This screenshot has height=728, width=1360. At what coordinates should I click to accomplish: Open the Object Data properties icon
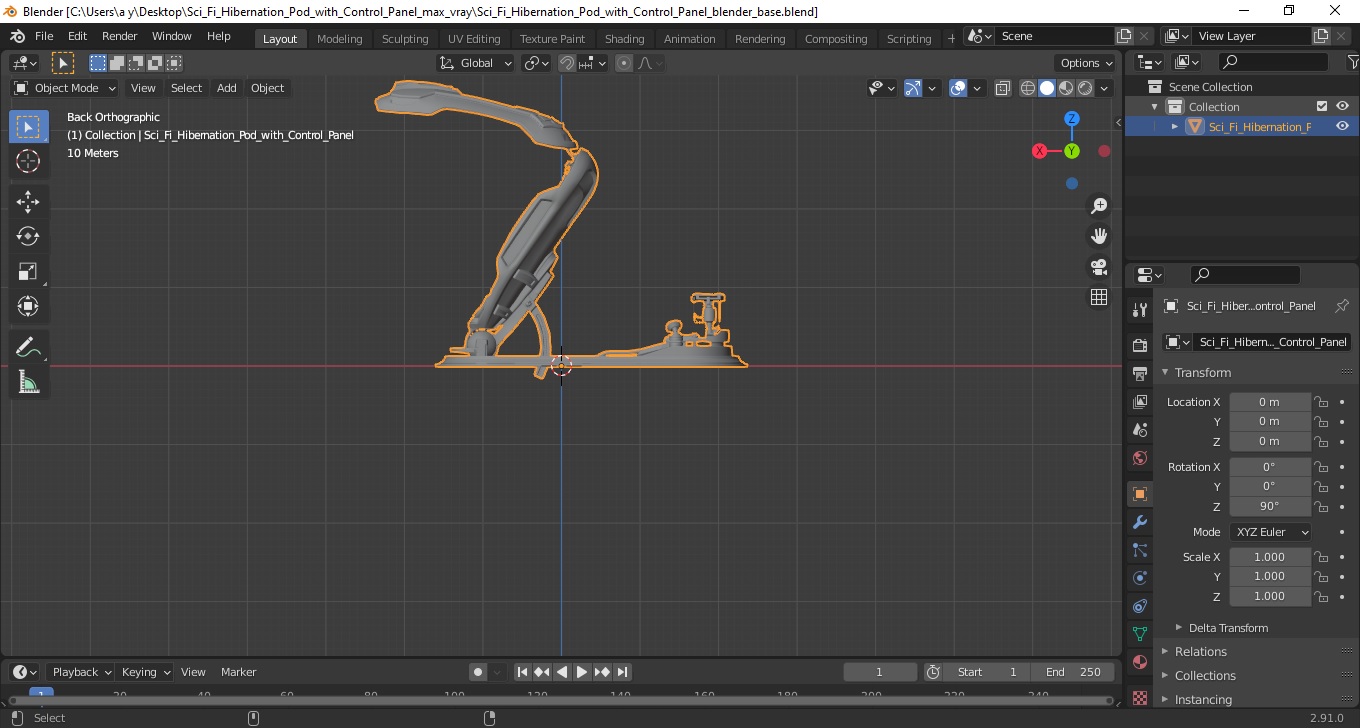coord(1139,634)
